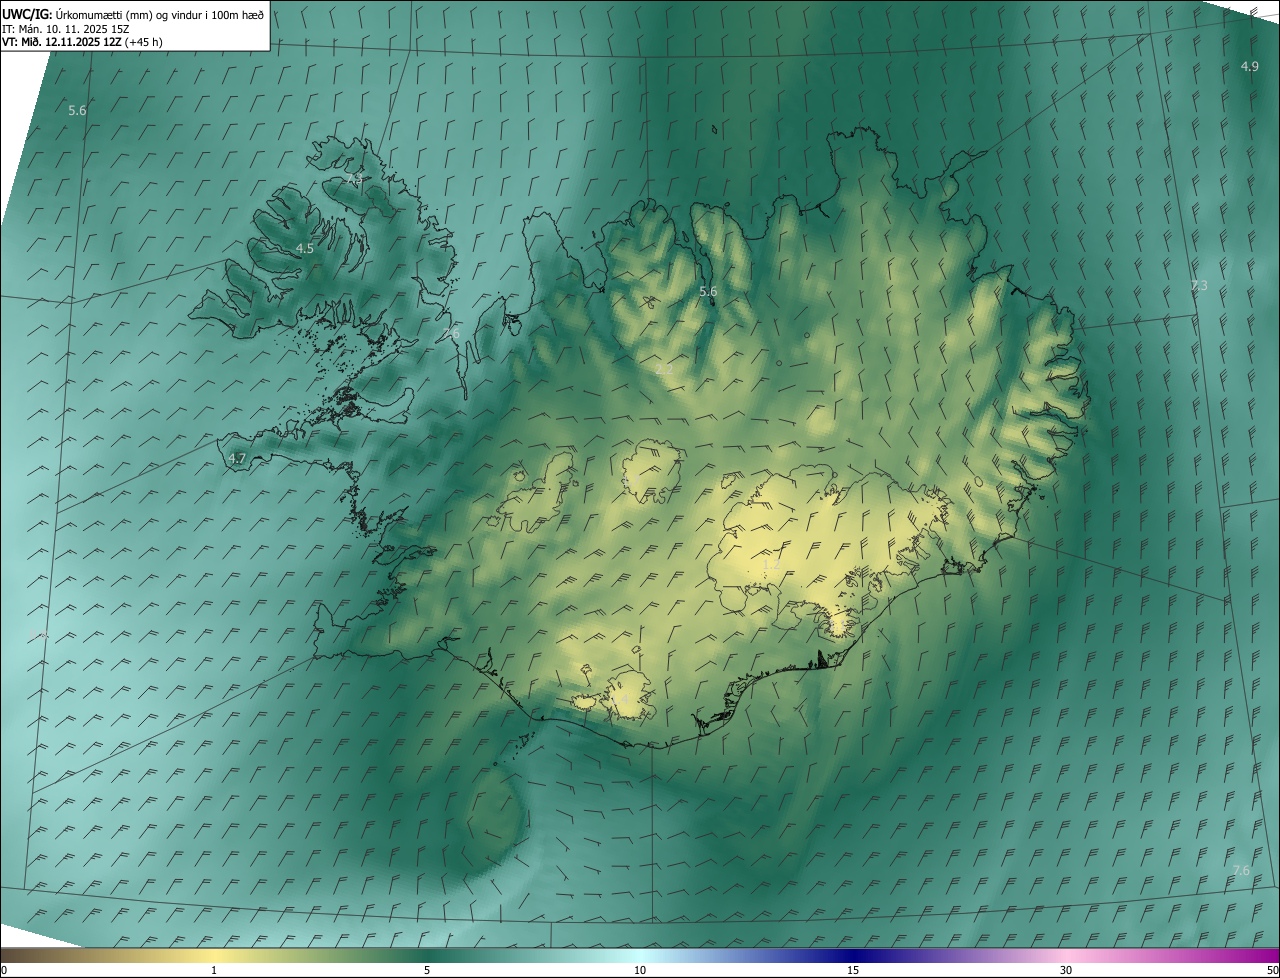
Task: Click the 7.3 value off the east coast
Action: [1199, 286]
